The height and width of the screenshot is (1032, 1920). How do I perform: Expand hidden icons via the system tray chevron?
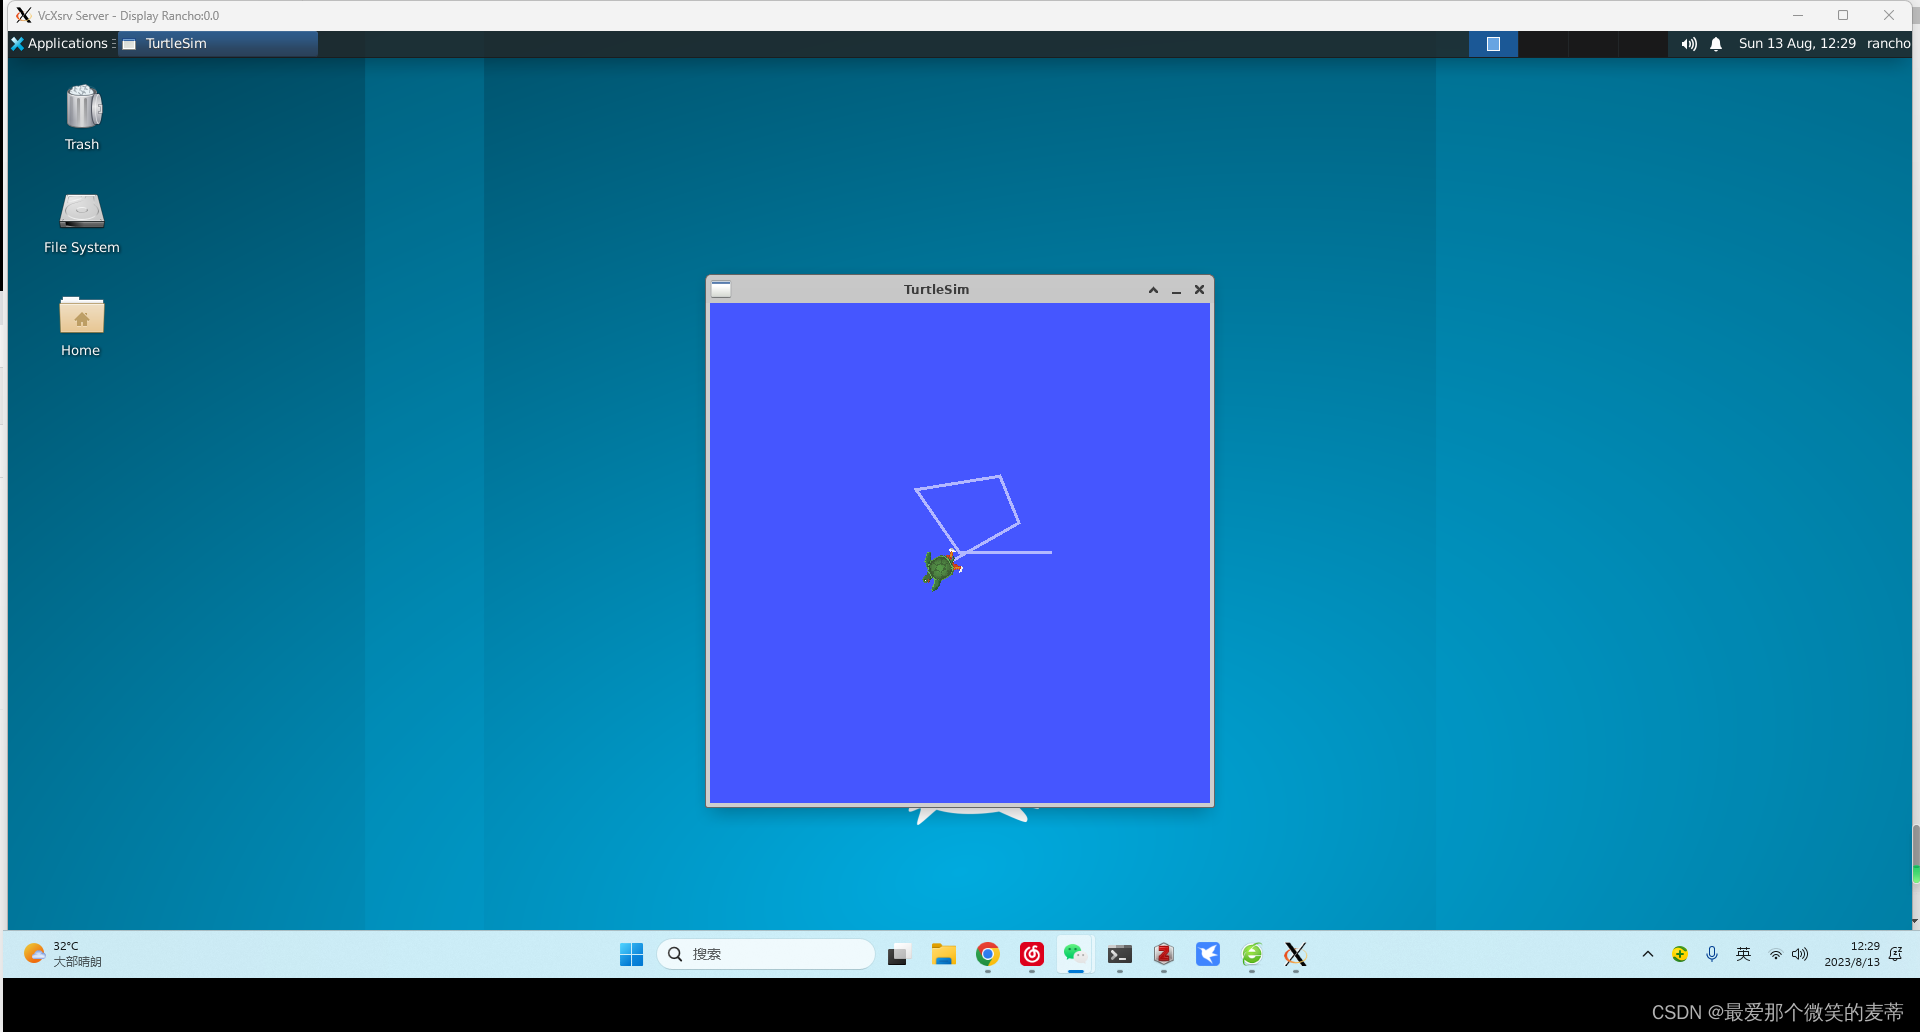pos(1647,955)
